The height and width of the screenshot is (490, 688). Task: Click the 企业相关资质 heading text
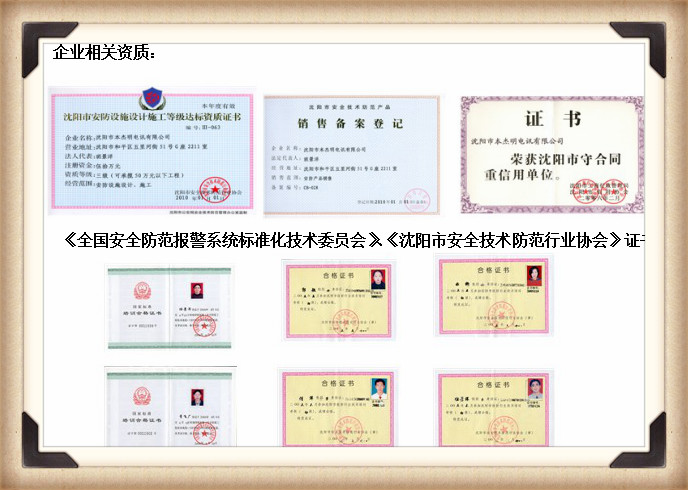pos(104,52)
